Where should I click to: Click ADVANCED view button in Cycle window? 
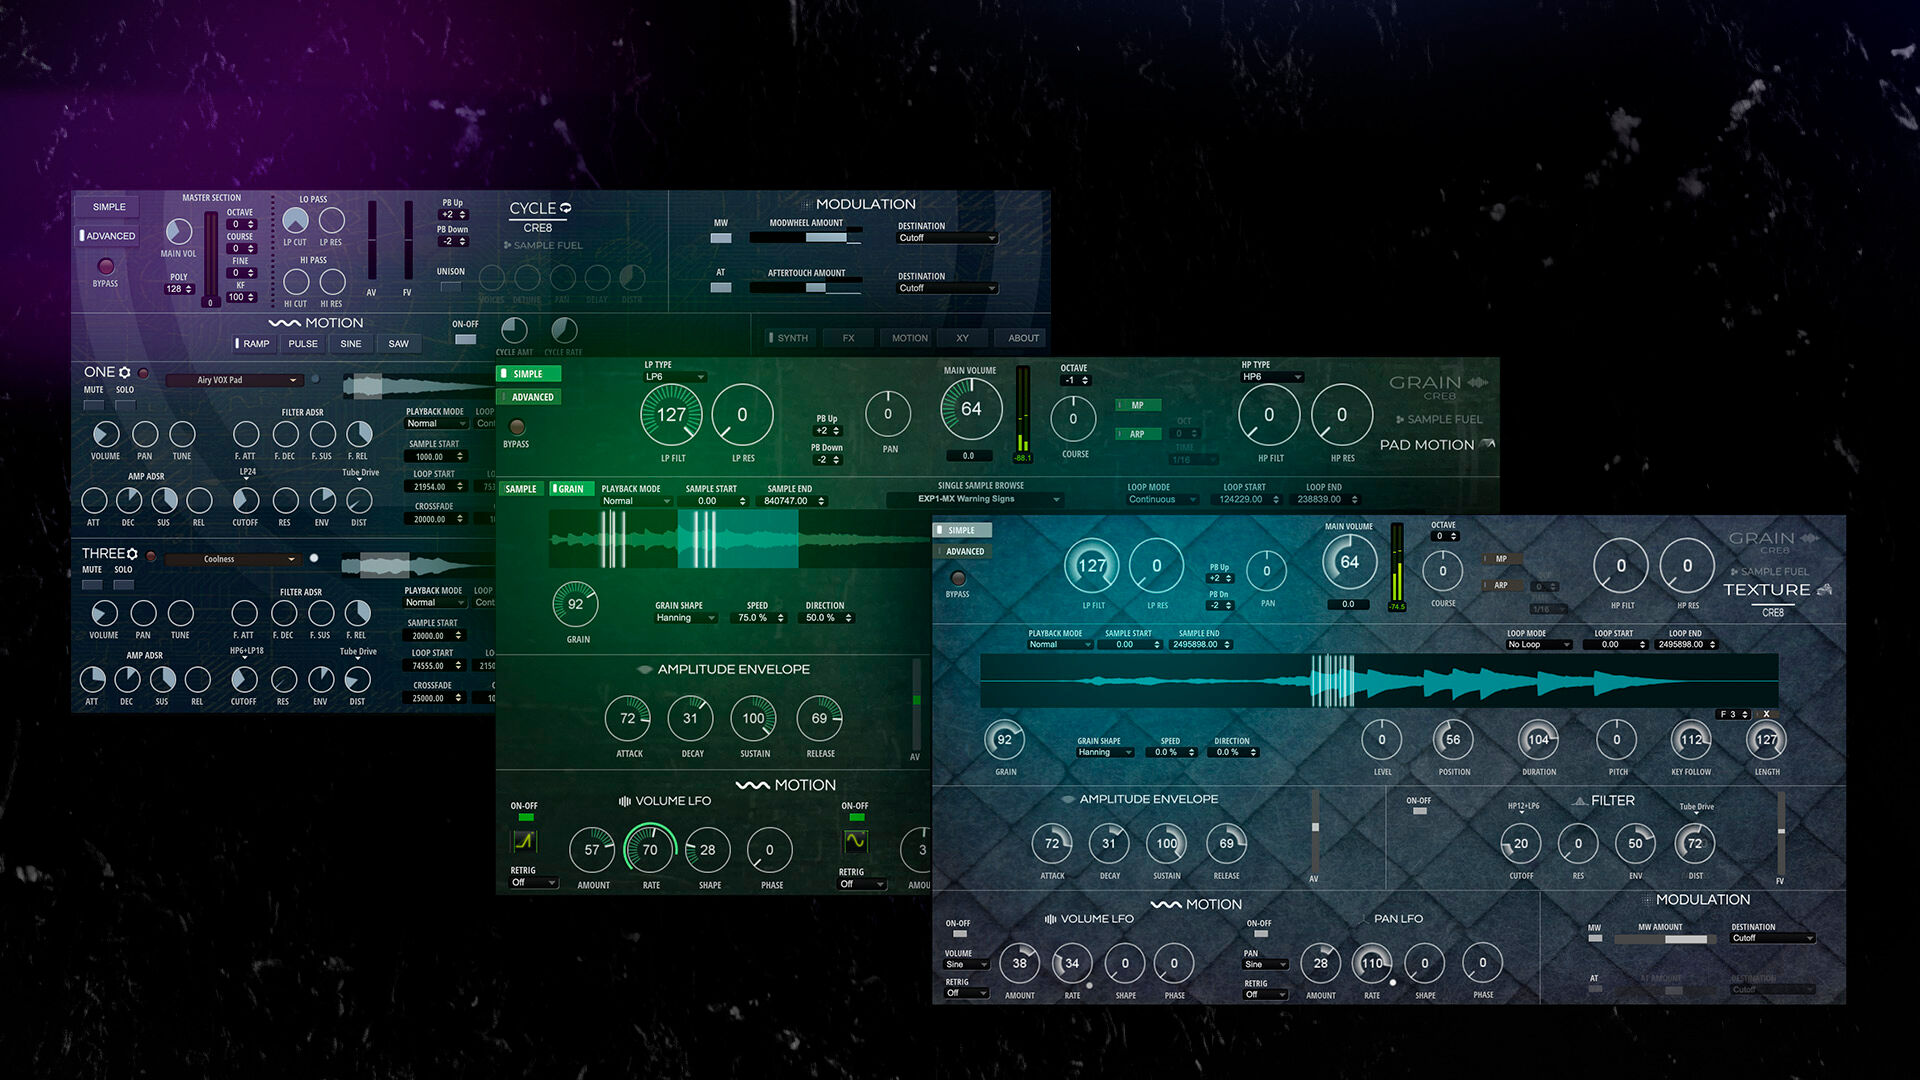(109, 236)
